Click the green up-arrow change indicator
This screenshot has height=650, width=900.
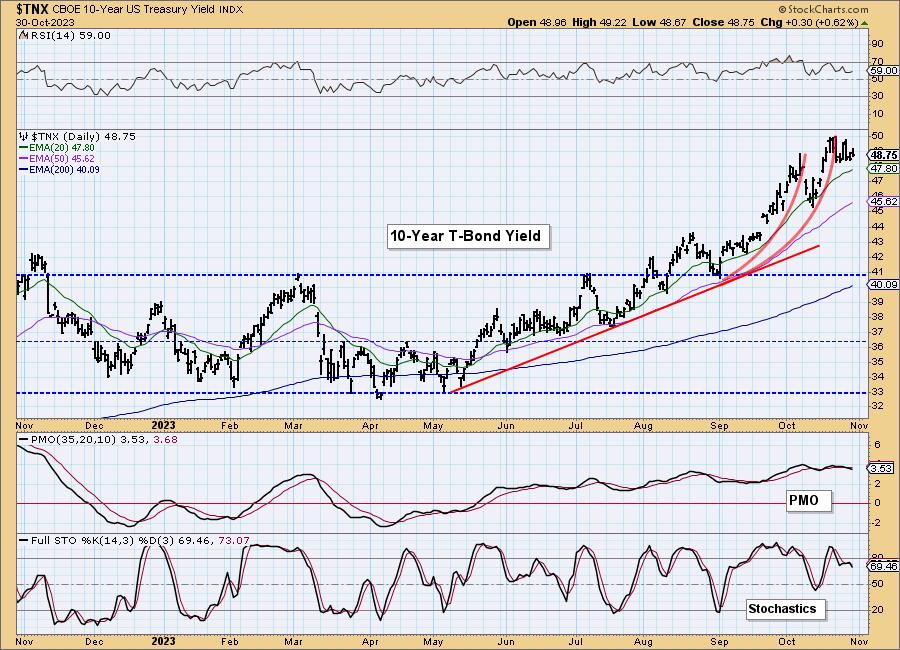[864, 23]
